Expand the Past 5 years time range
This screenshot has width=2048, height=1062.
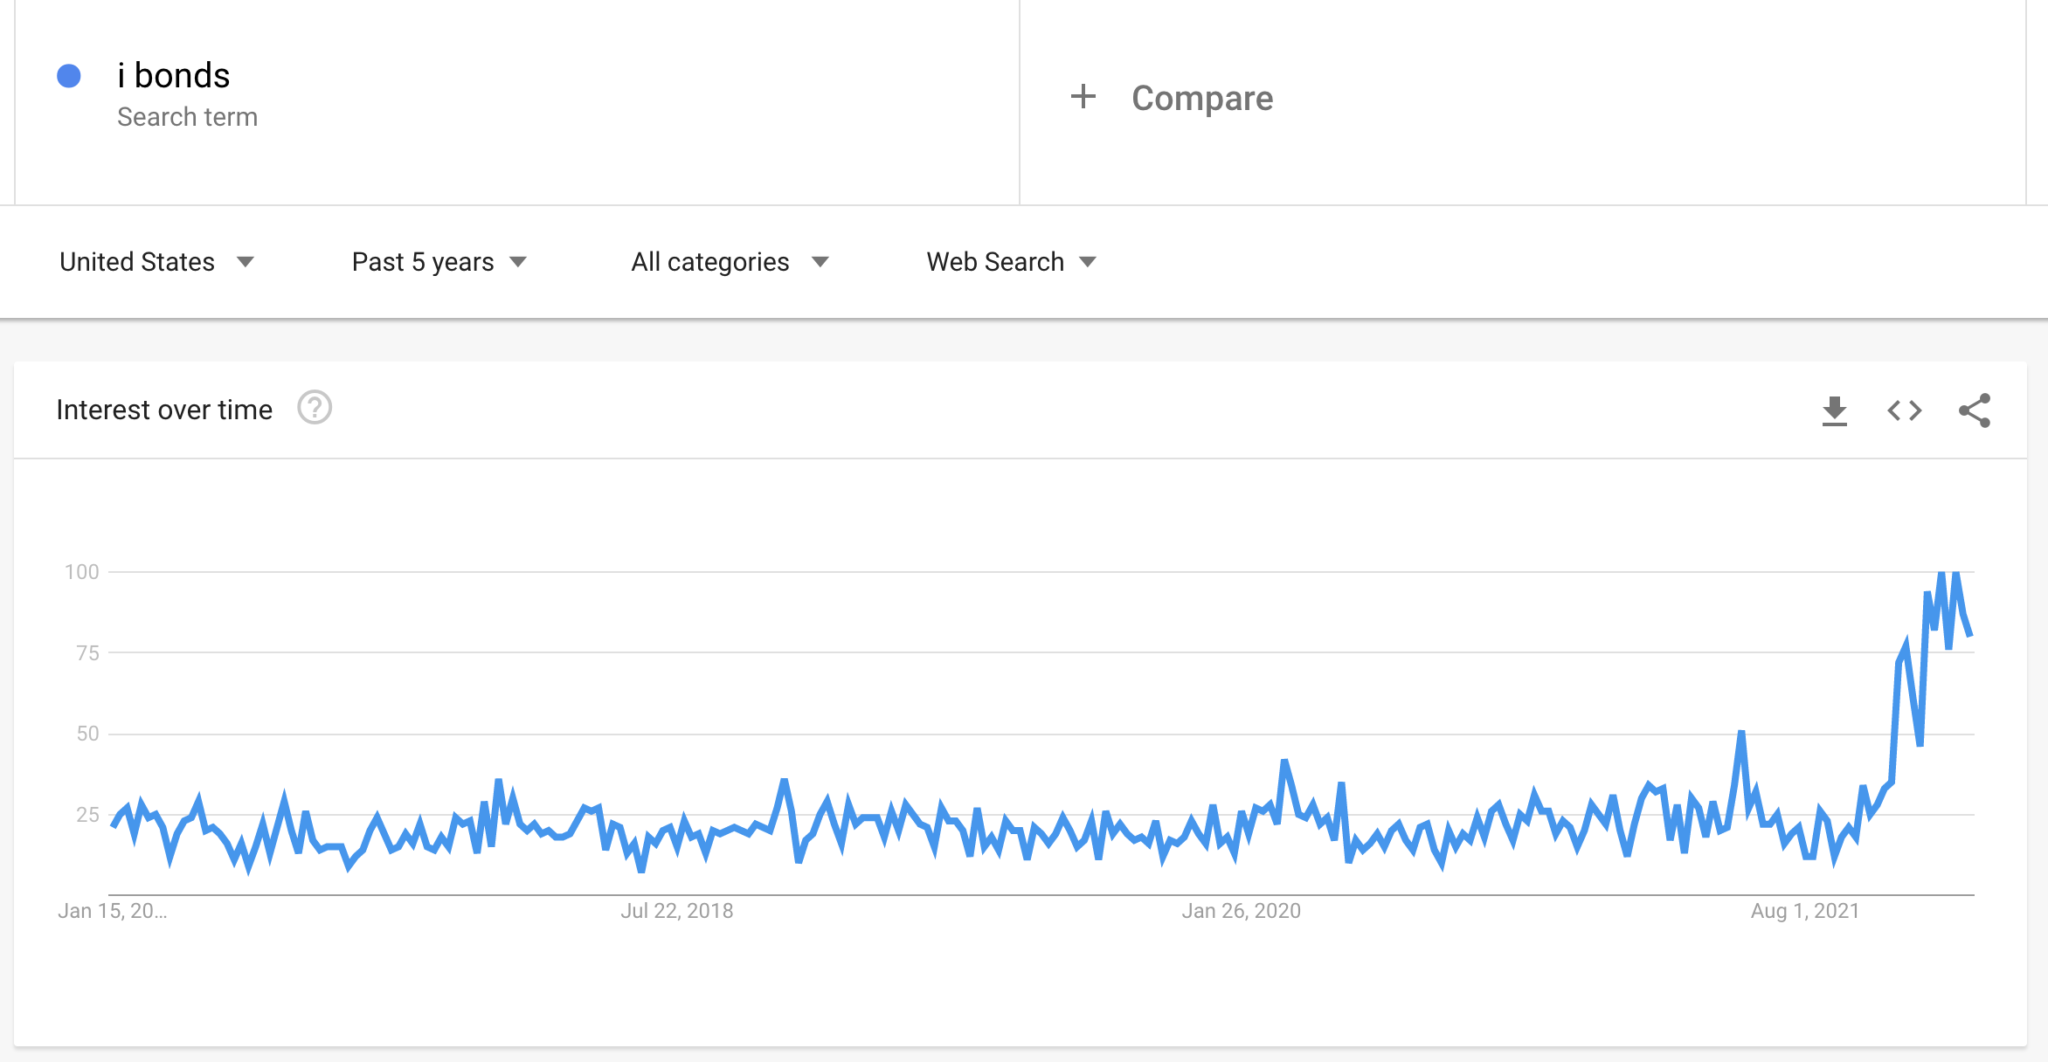[x=438, y=262]
